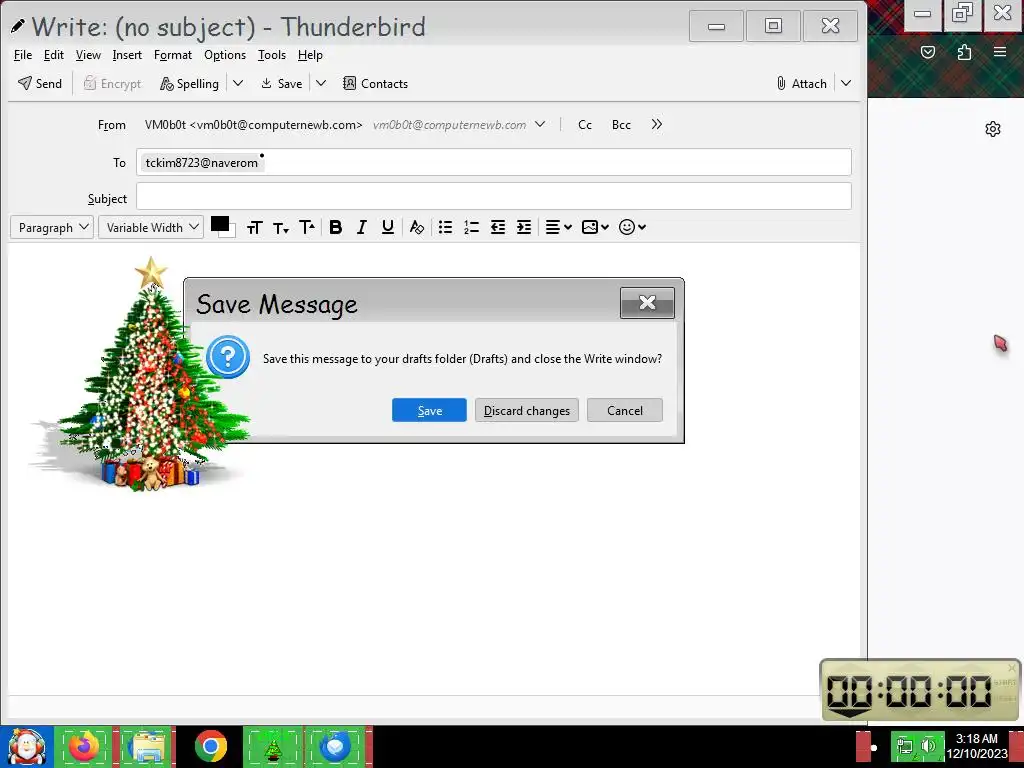This screenshot has height=768, width=1024.
Task: Click the settings gear in Firefox page
Action: tap(993, 129)
